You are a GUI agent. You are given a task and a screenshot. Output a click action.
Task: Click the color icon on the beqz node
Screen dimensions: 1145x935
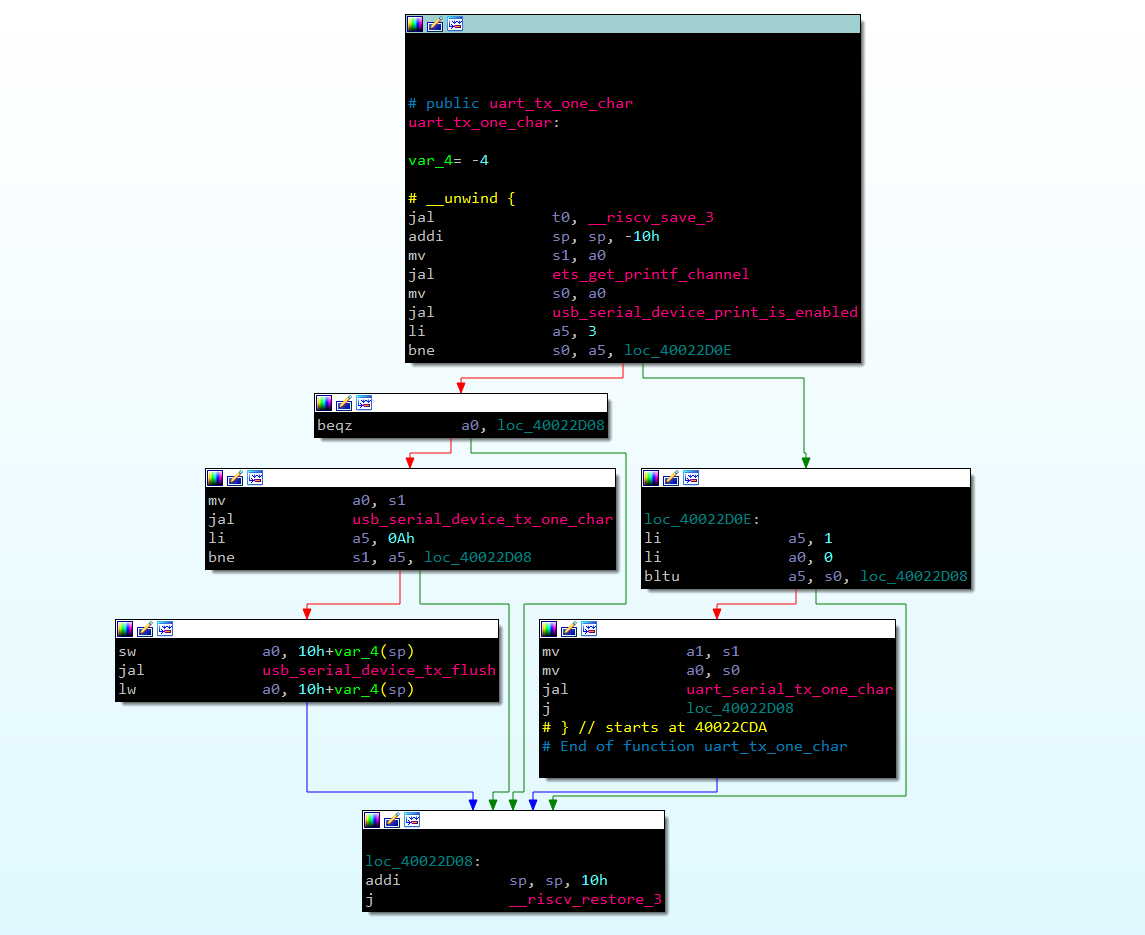[324, 403]
